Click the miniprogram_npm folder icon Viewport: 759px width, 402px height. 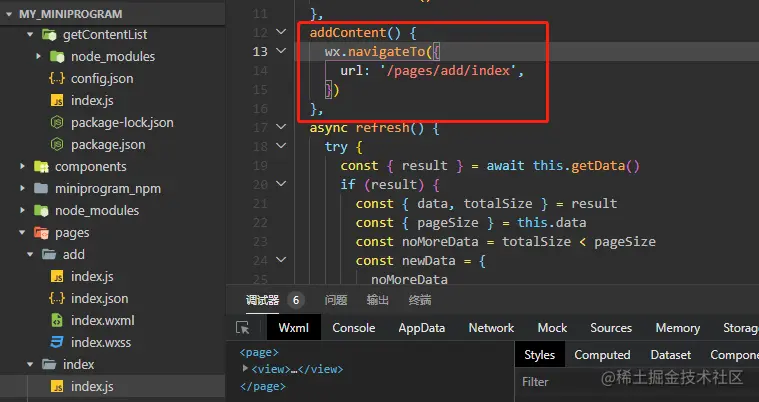(41, 188)
